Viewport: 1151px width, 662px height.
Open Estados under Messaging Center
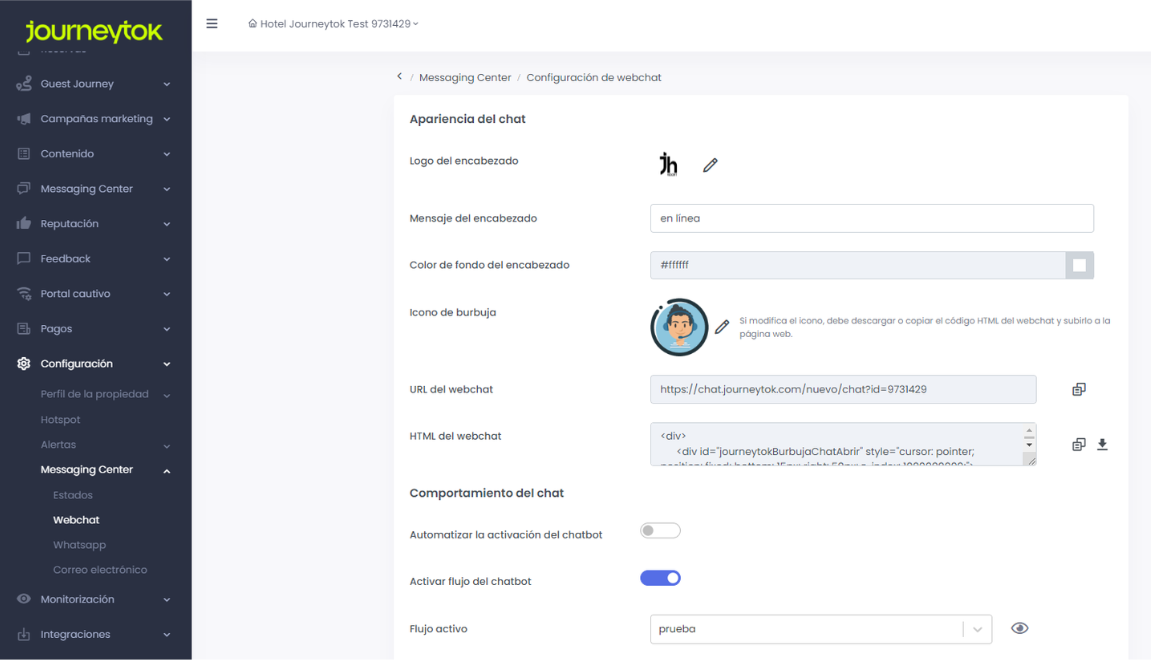tap(73, 495)
